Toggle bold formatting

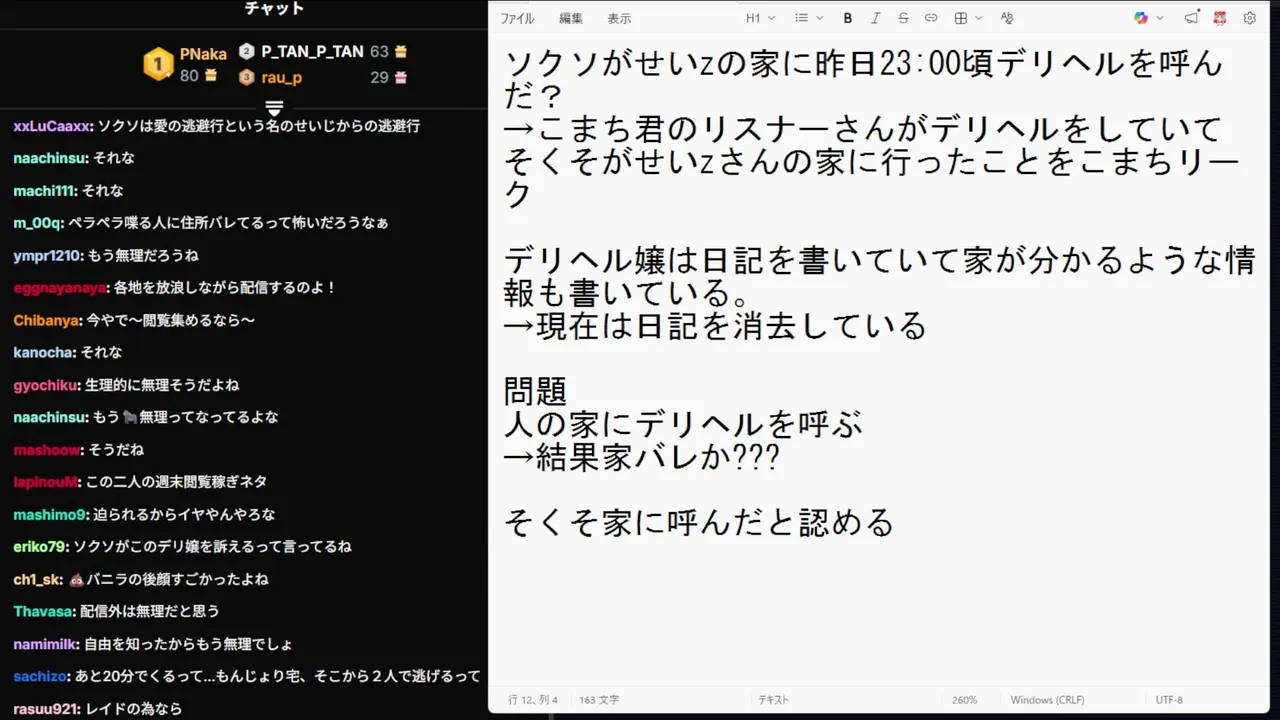coord(848,18)
